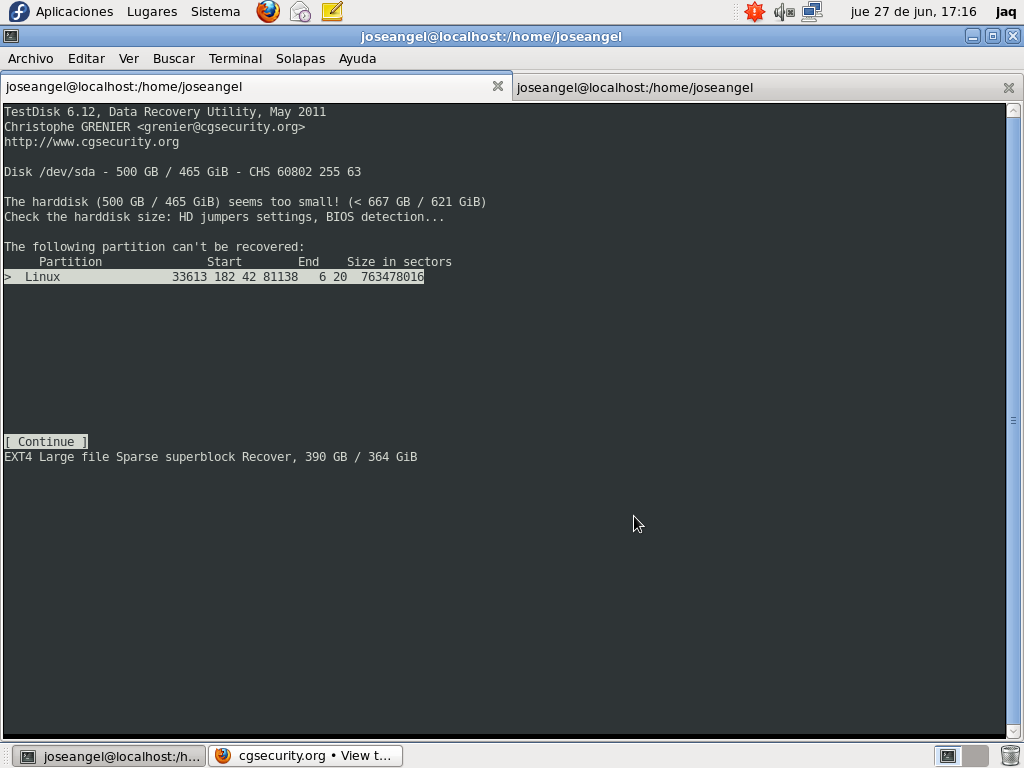Image resolution: width=1024 pixels, height=768 pixels.
Task: Open the network connection tray icon
Action: [812, 12]
